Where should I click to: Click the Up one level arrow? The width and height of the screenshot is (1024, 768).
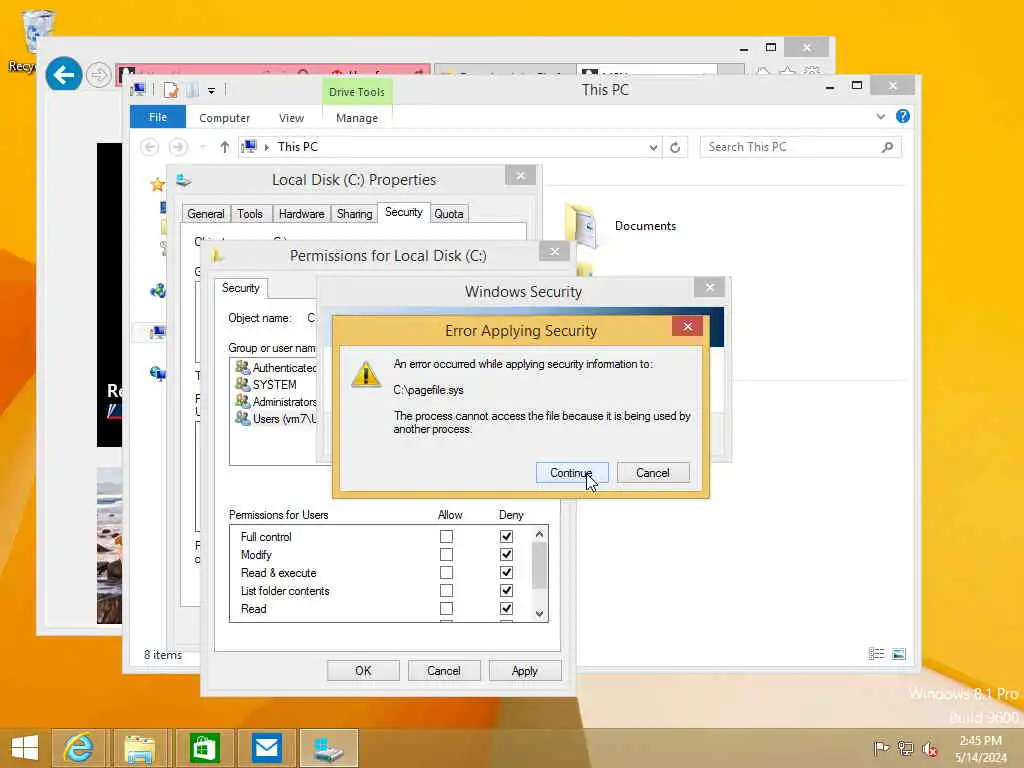225,148
